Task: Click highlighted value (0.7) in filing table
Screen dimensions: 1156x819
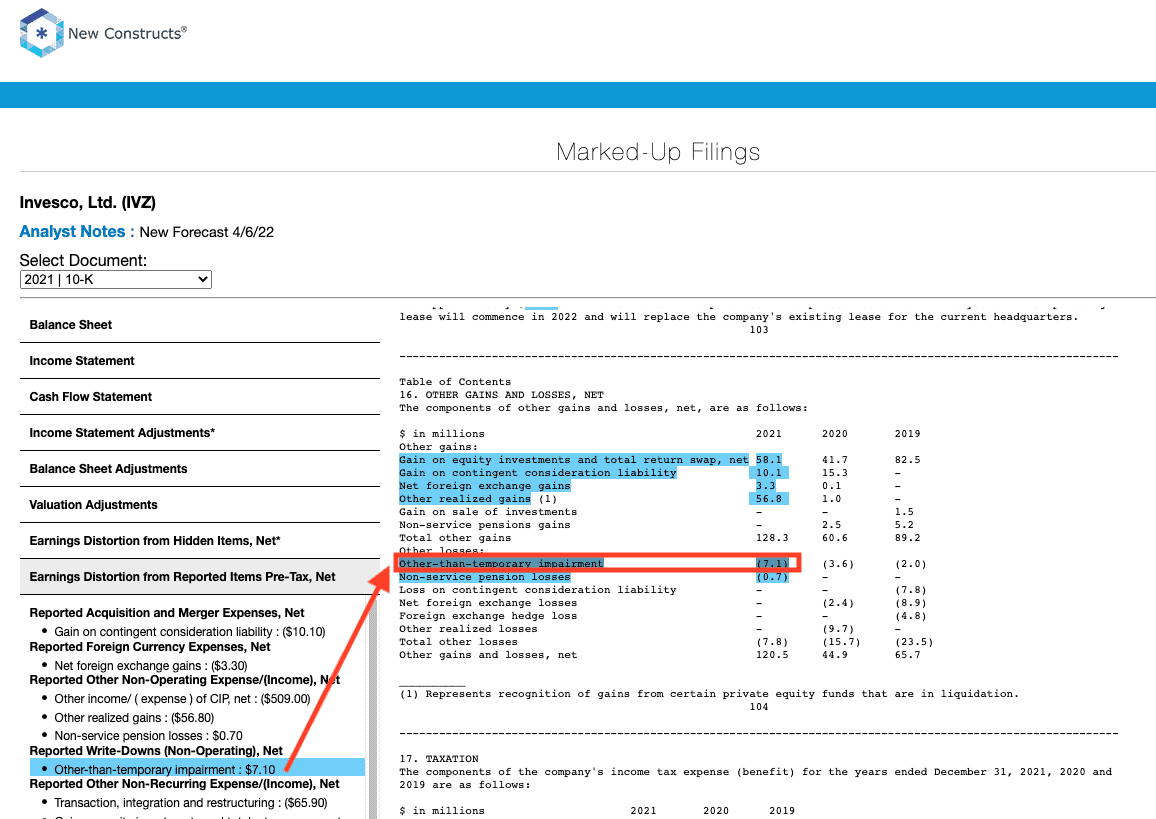Action: 772,577
